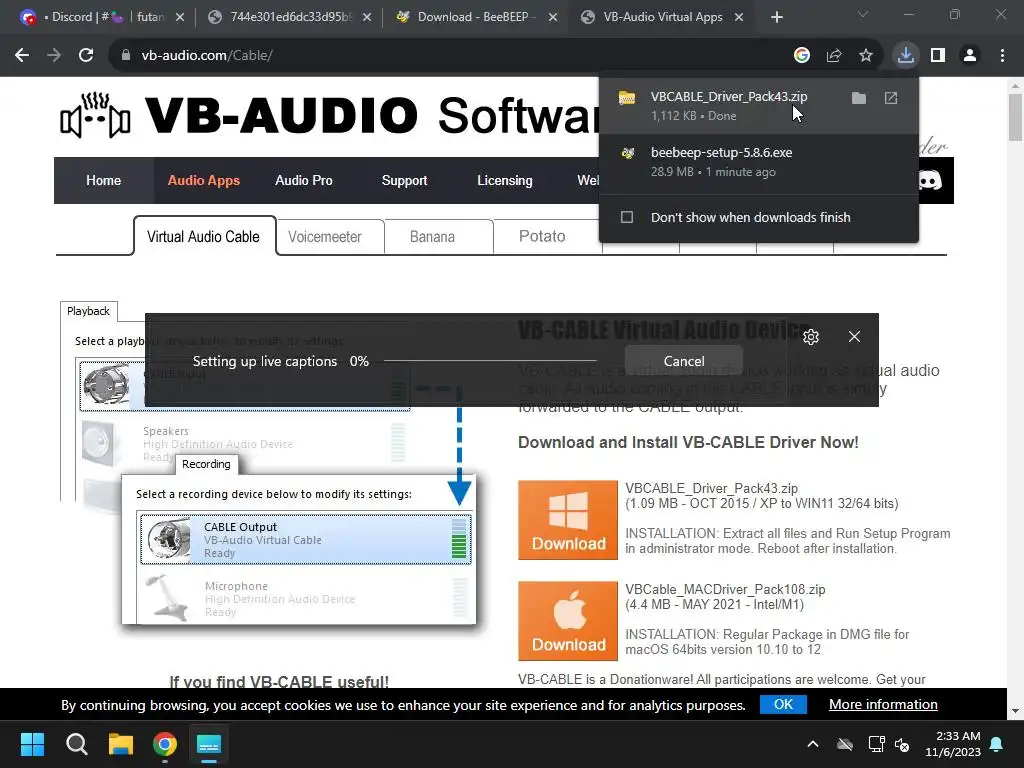Screen dimensions: 1024x768
Task: Open the beebeep-setup-5.8.6.exe download entry
Action: [x=758, y=162]
